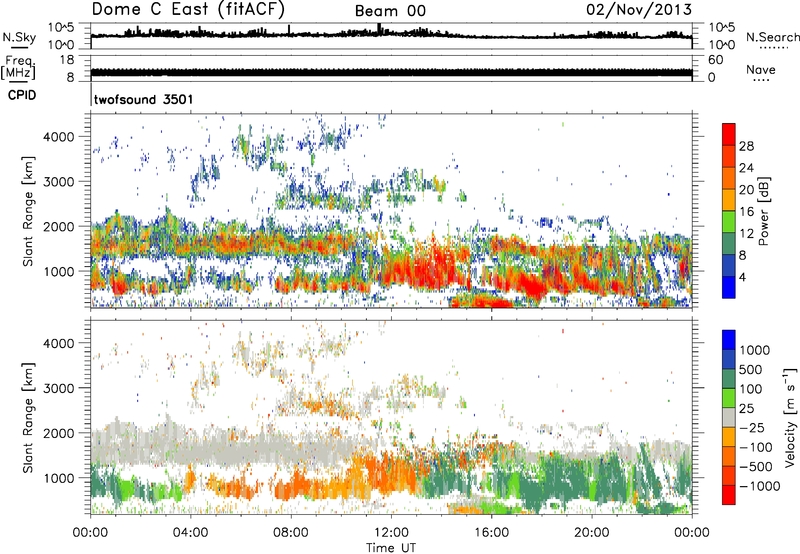Click the sky noise trace panel
The height and width of the screenshot is (554, 800).
pos(391,36)
